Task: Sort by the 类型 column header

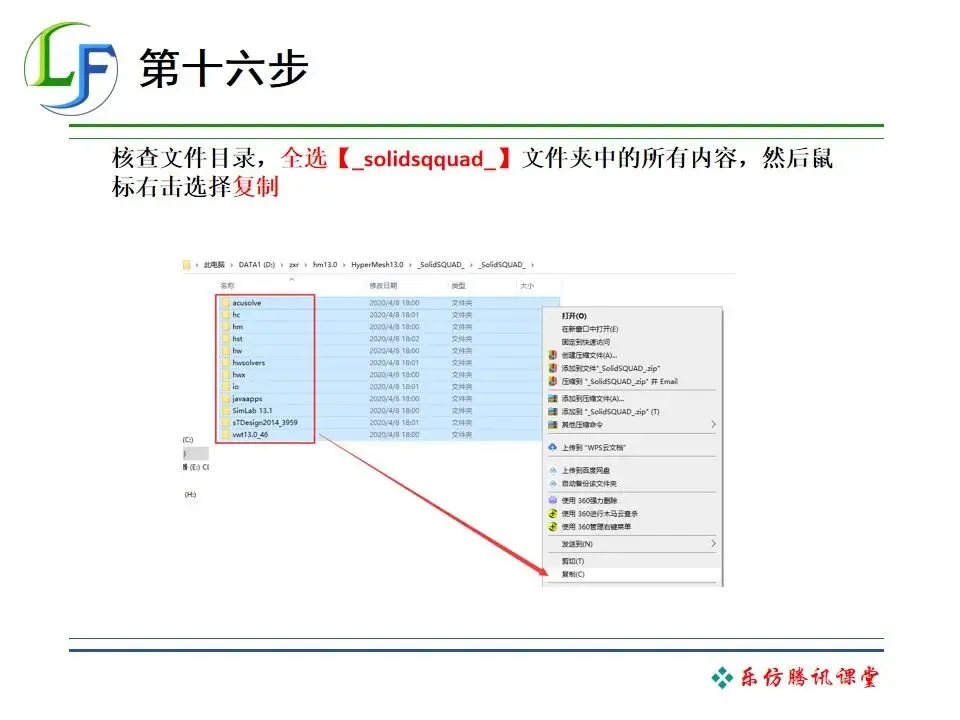Action: click(459, 286)
